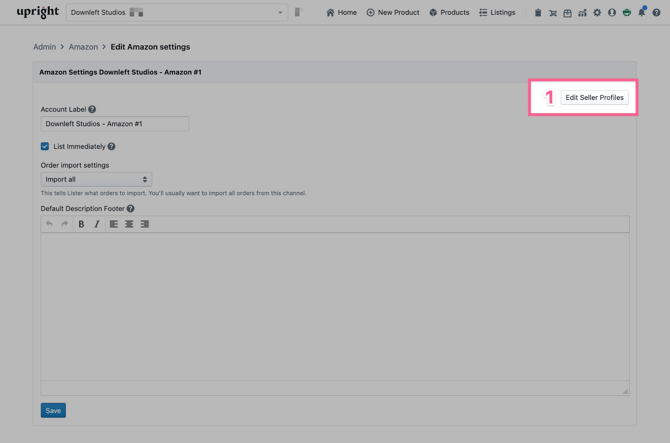Click the Amazon breadcrumb link

pyautogui.click(x=83, y=47)
